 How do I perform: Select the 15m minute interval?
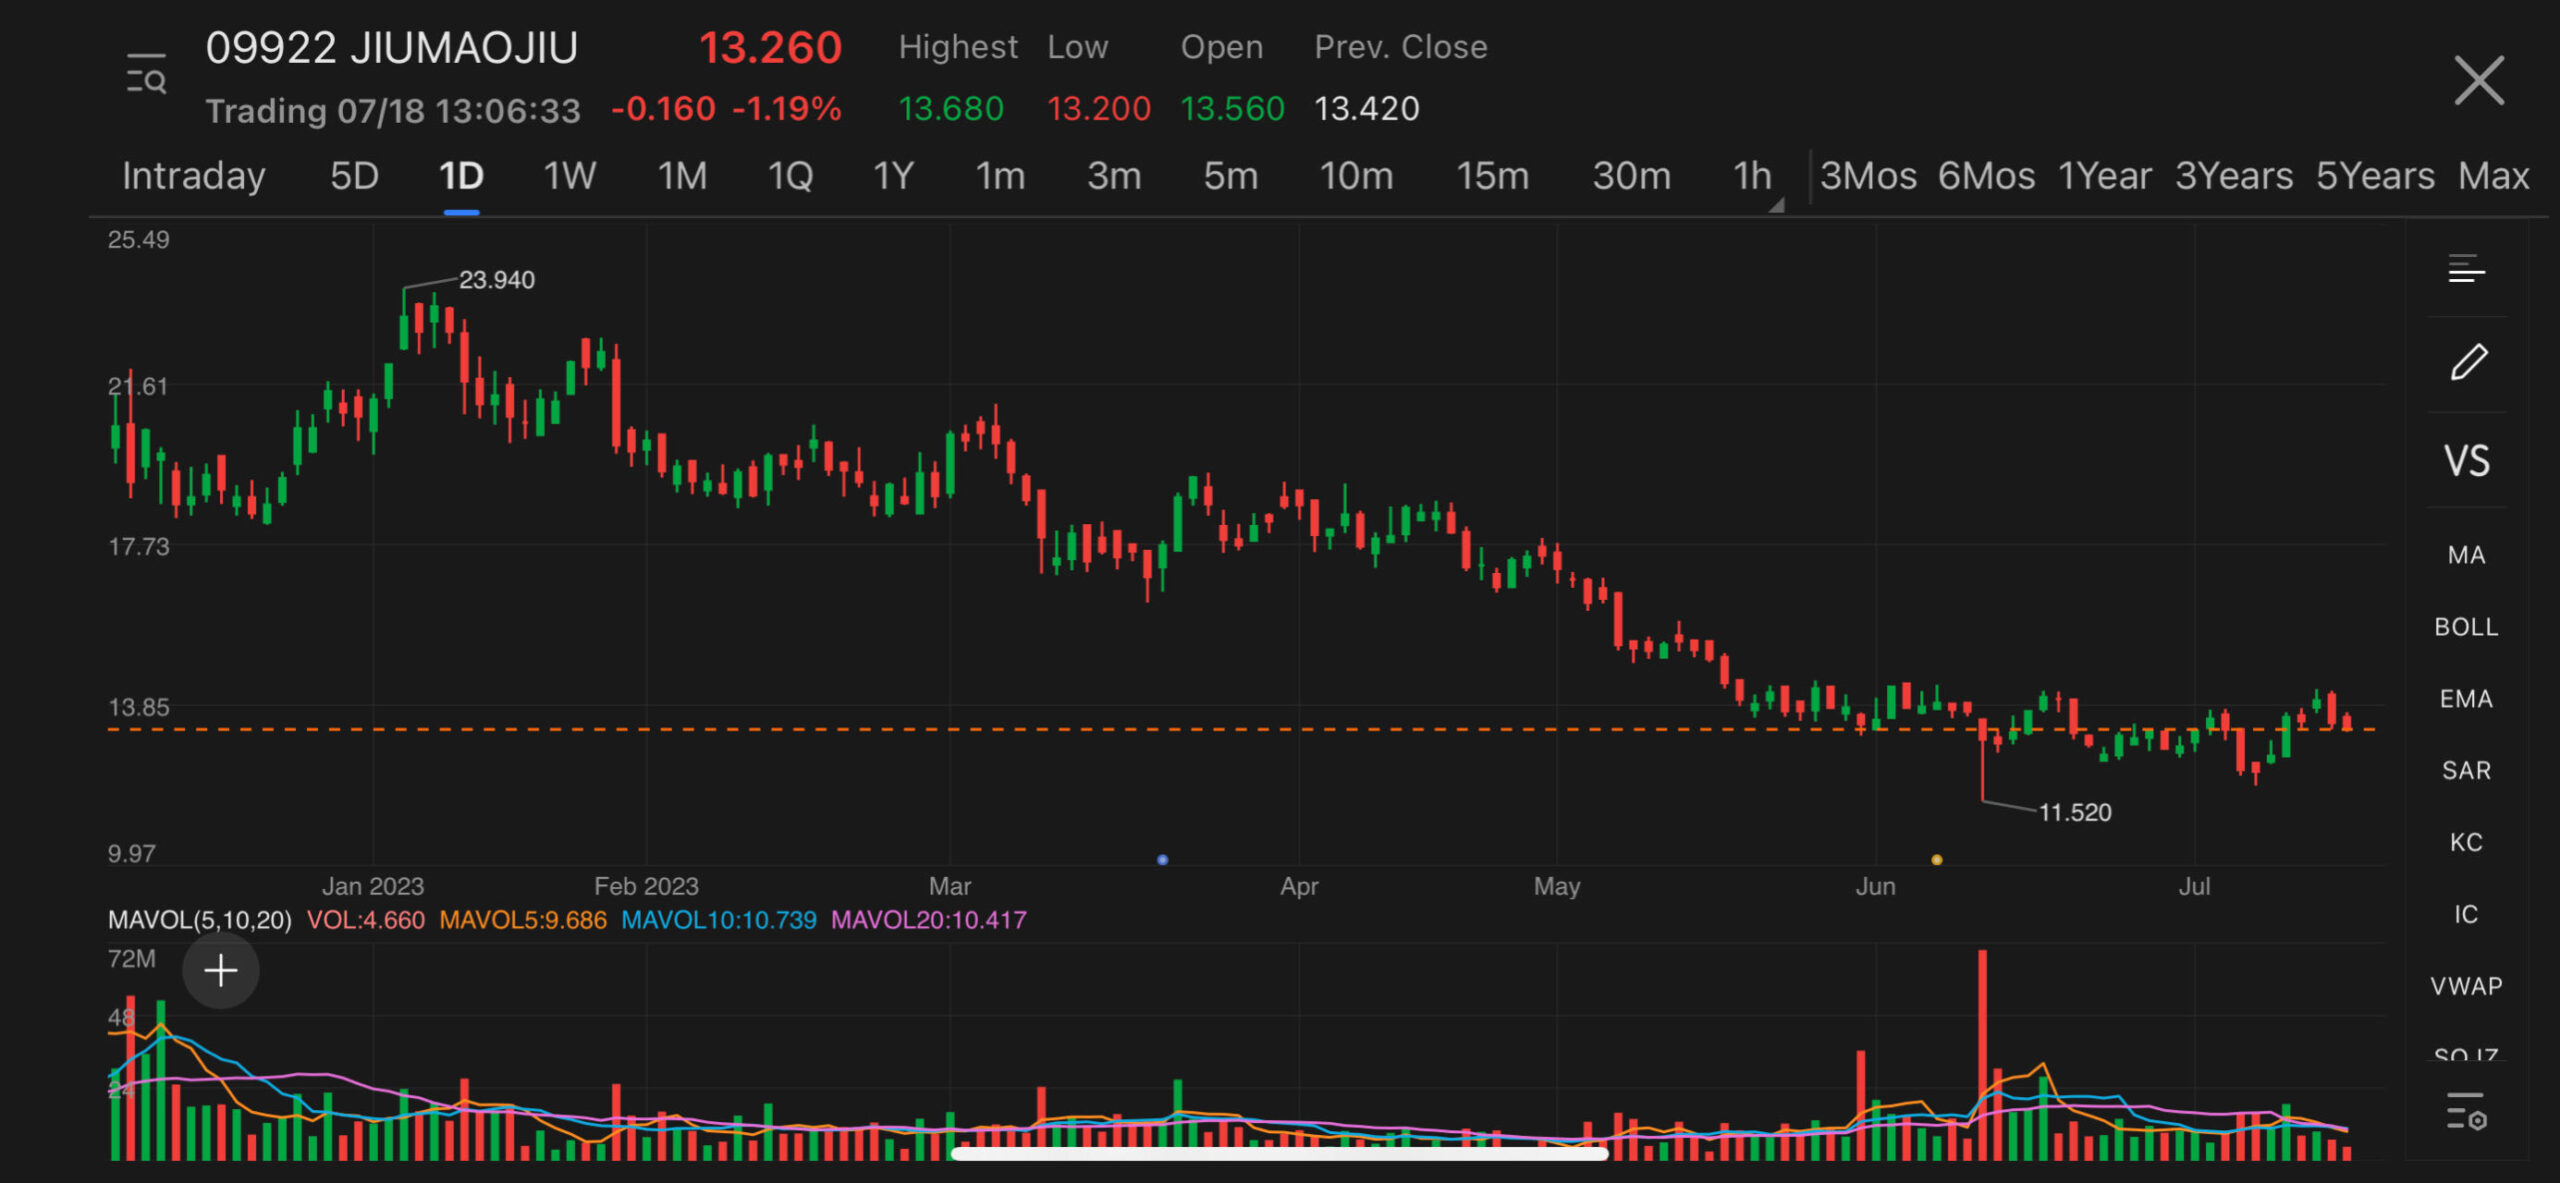pos(1492,176)
